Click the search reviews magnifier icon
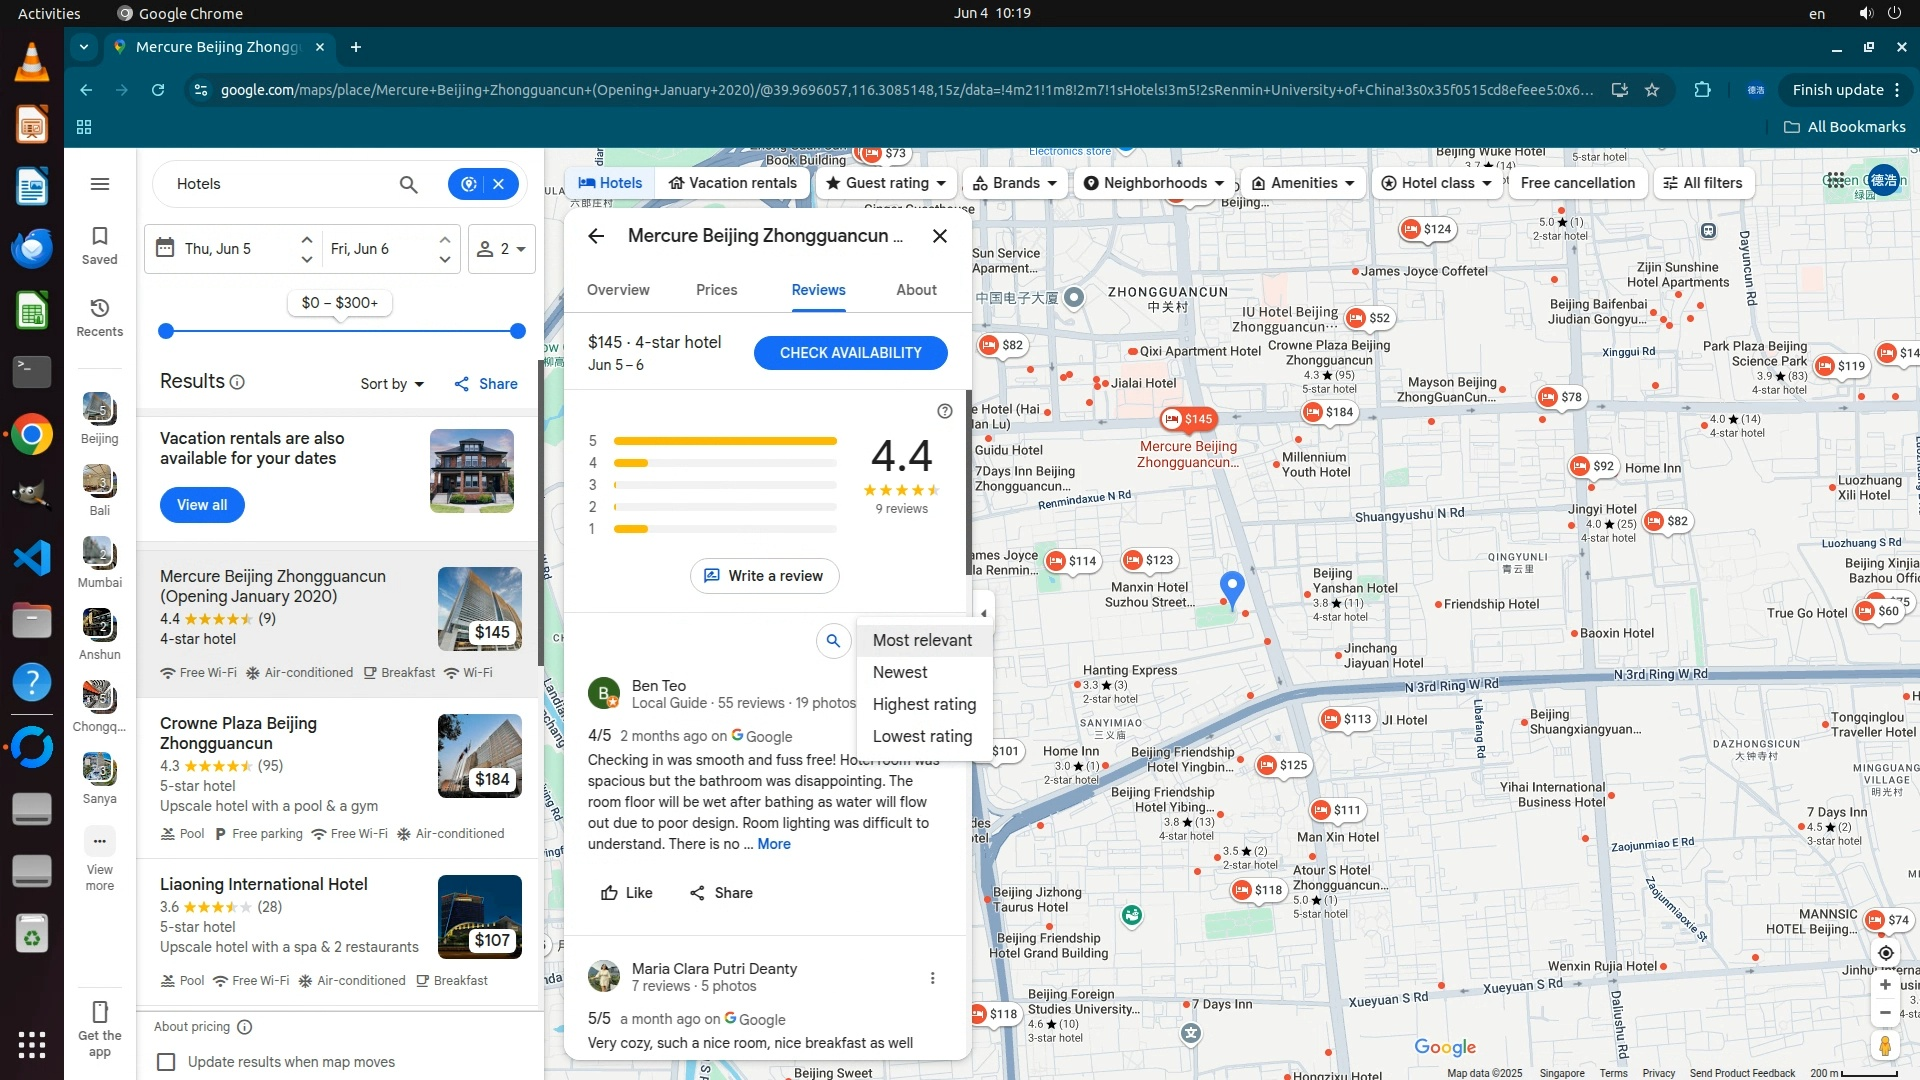Image resolution: width=1920 pixels, height=1080 pixels. [833, 641]
